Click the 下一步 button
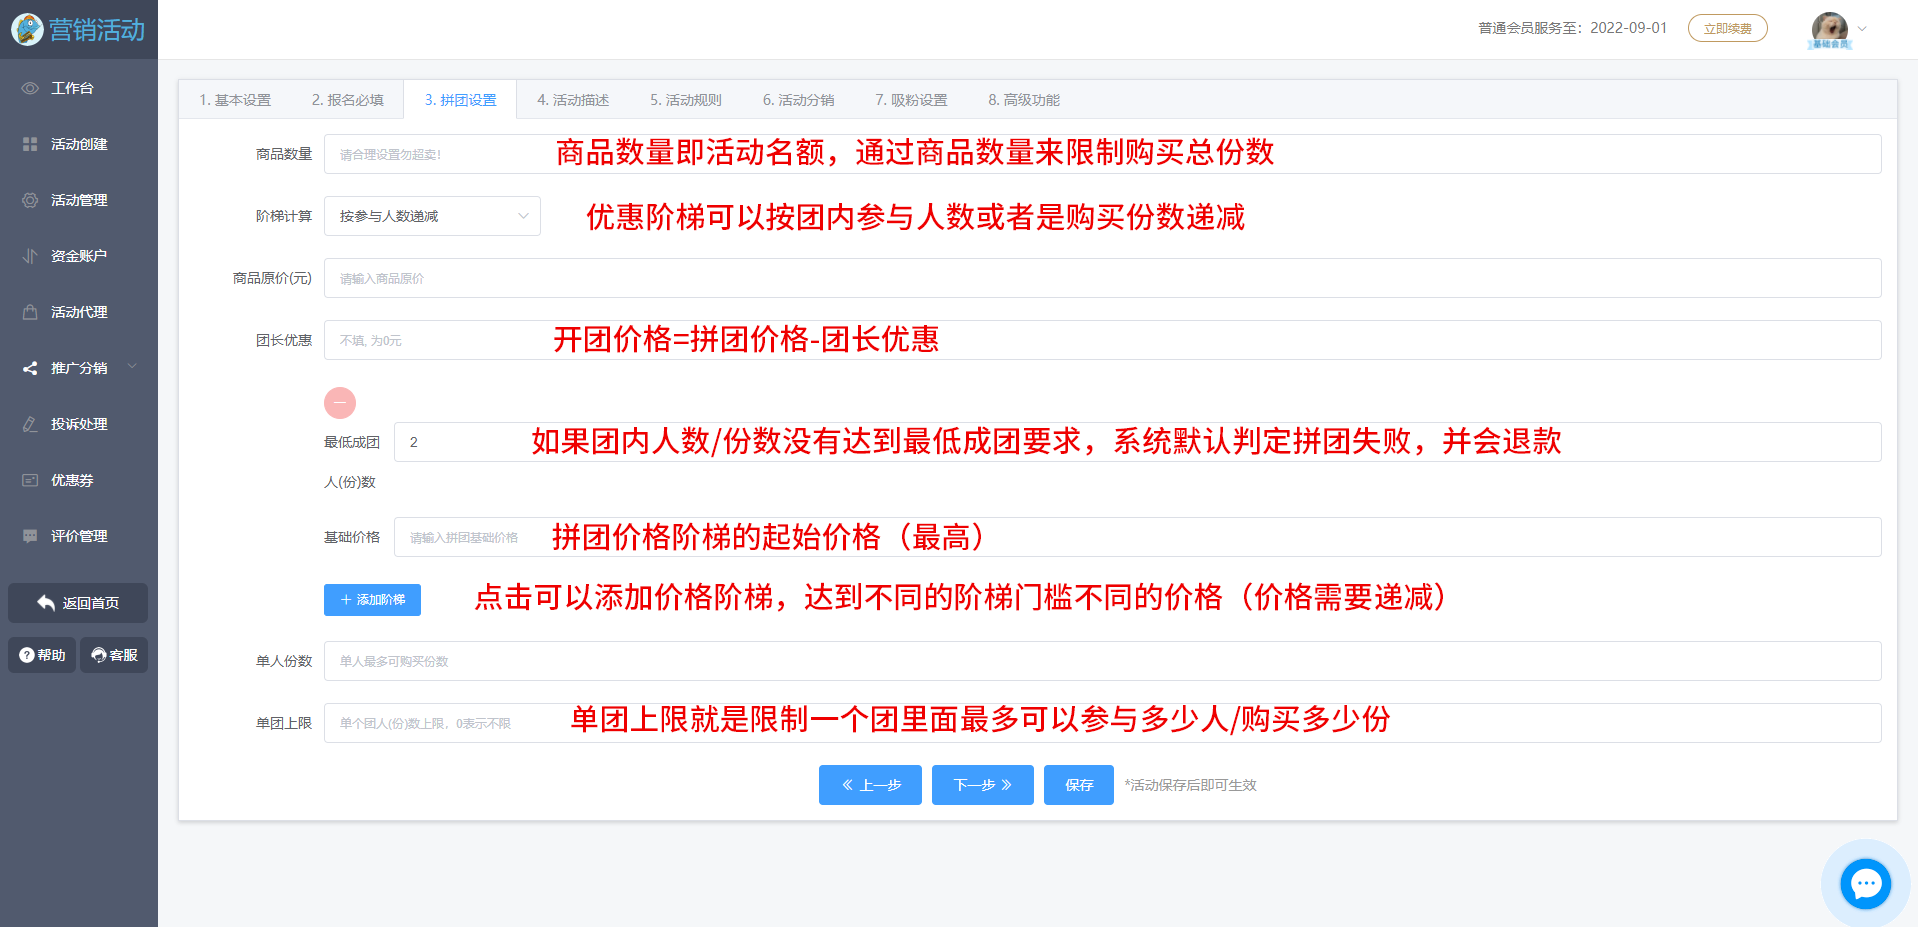 (982, 785)
